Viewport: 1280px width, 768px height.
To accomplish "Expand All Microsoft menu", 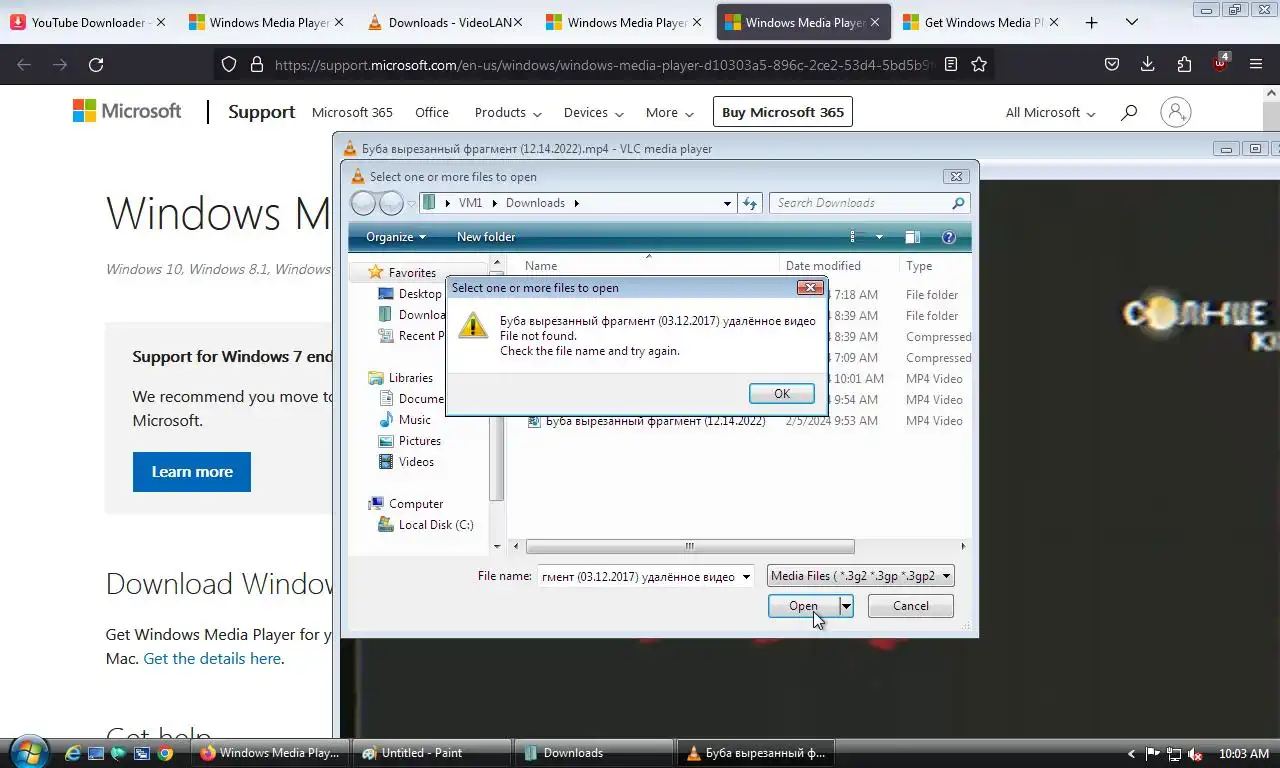I will click(x=1050, y=112).
